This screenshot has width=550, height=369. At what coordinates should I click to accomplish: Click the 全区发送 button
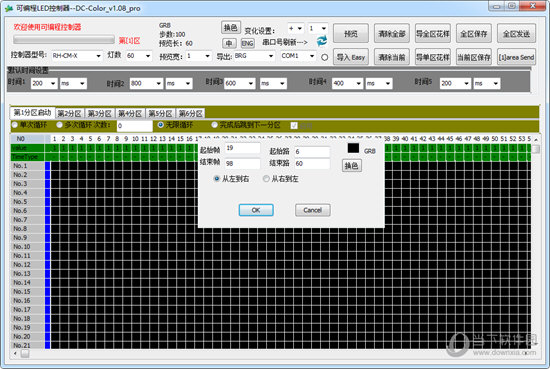tap(516, 34)
